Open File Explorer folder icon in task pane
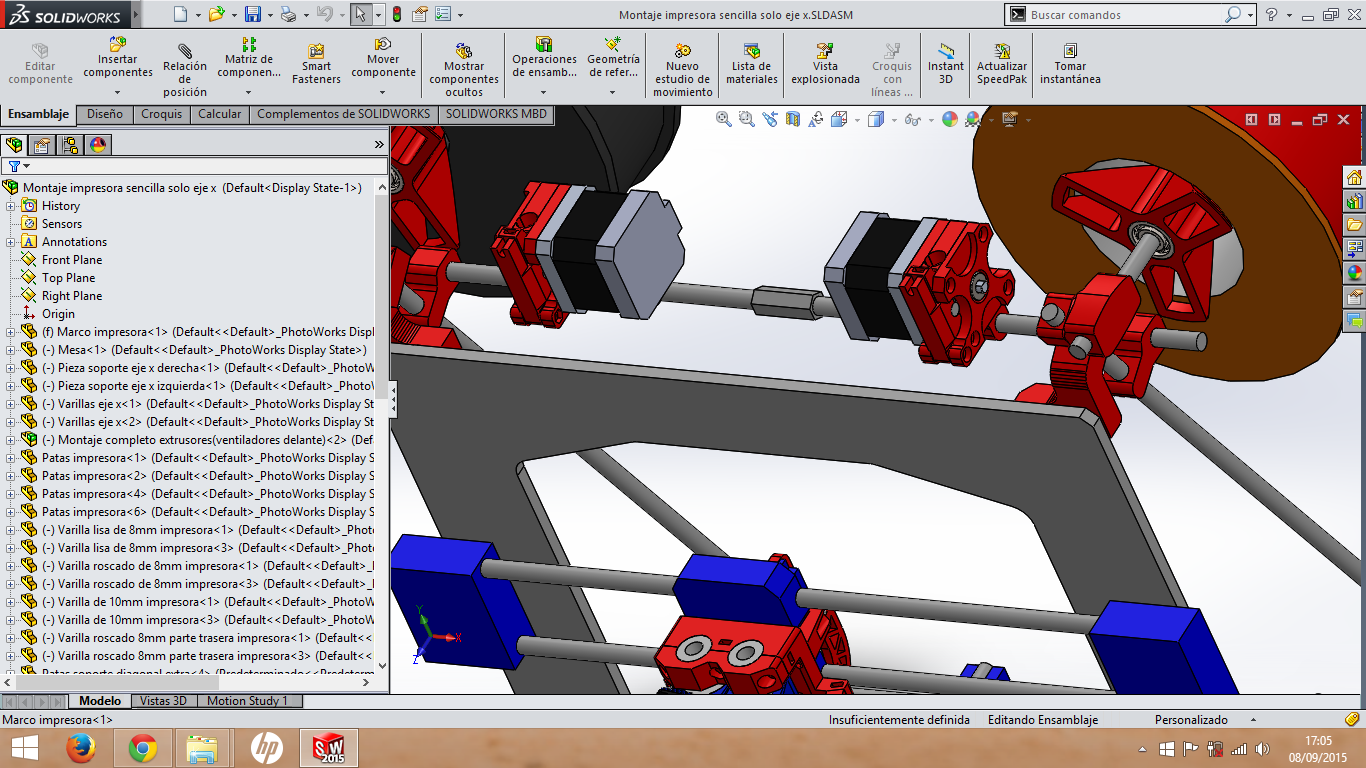 1355,225
